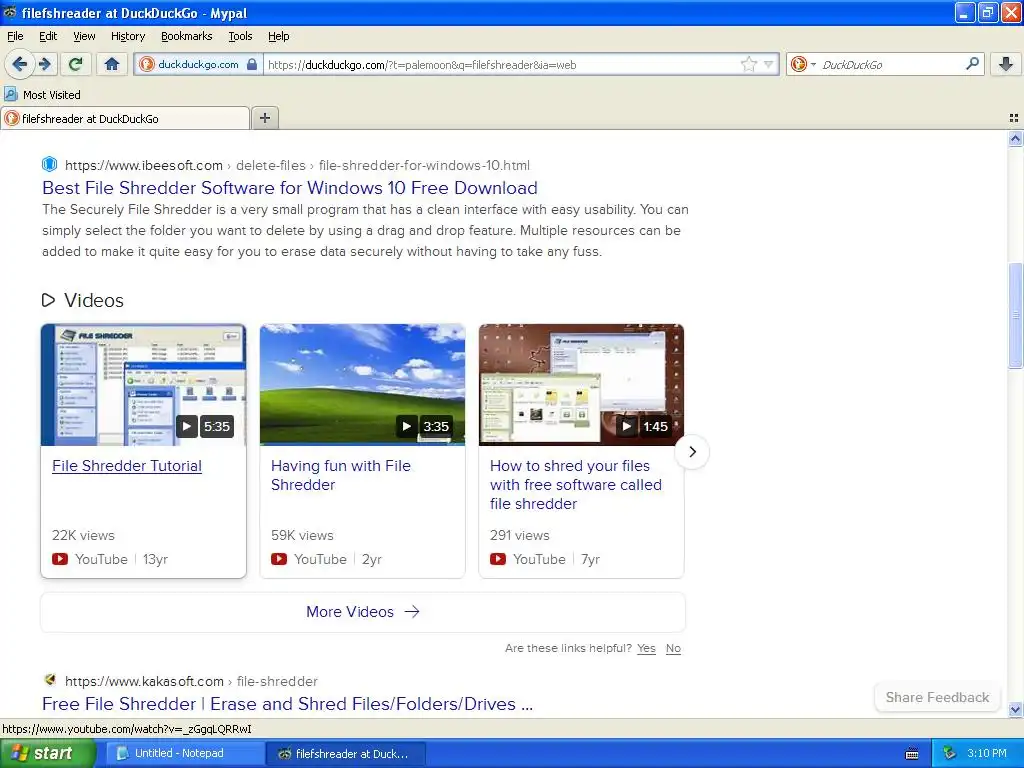Click YouTube icon on 2yr video card
1024x768 pixels.
tap(279, 559)
